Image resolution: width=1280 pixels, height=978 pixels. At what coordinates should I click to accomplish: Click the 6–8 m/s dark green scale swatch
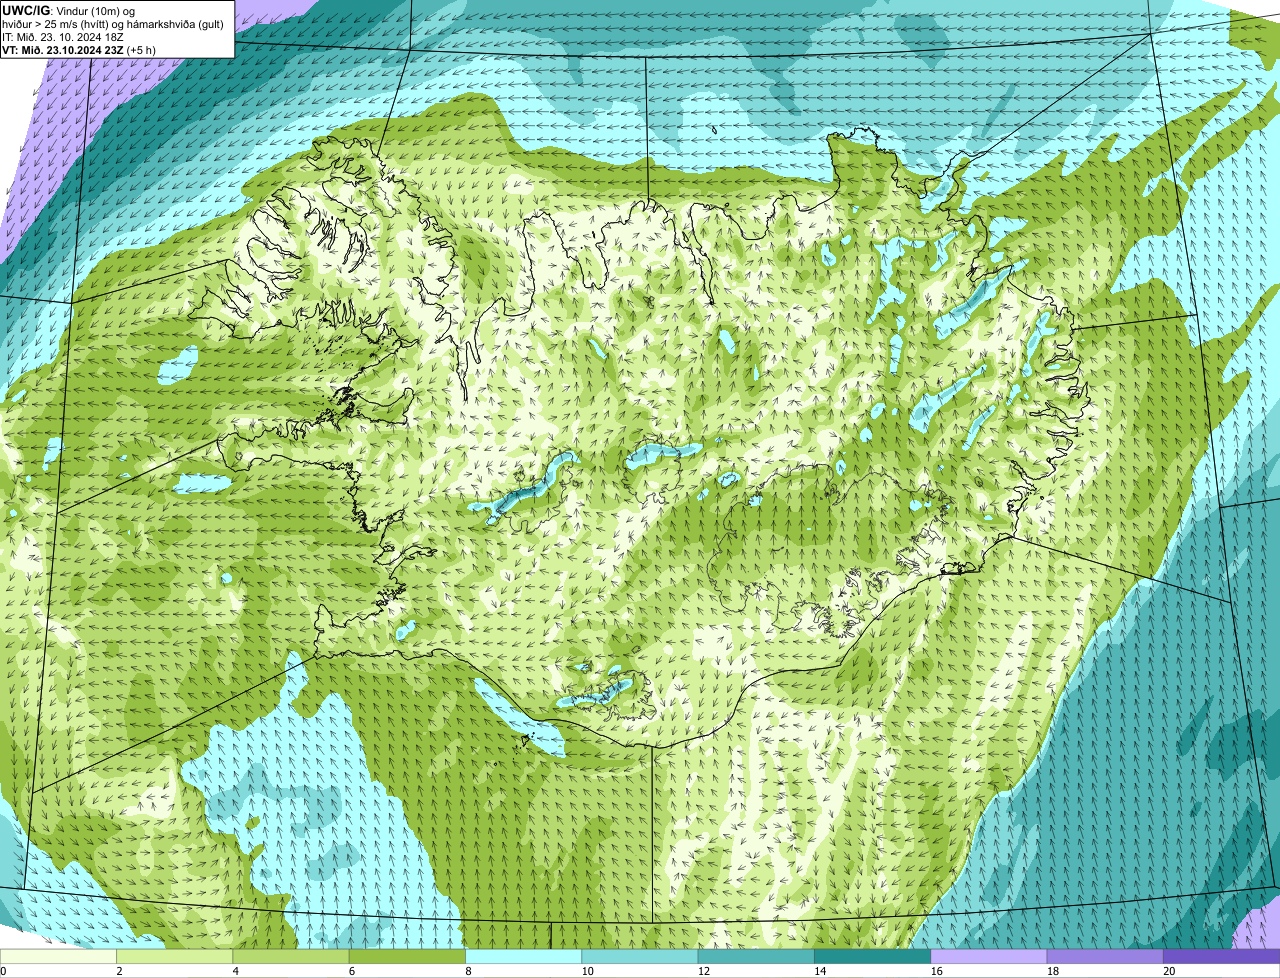tap(407, 956)
